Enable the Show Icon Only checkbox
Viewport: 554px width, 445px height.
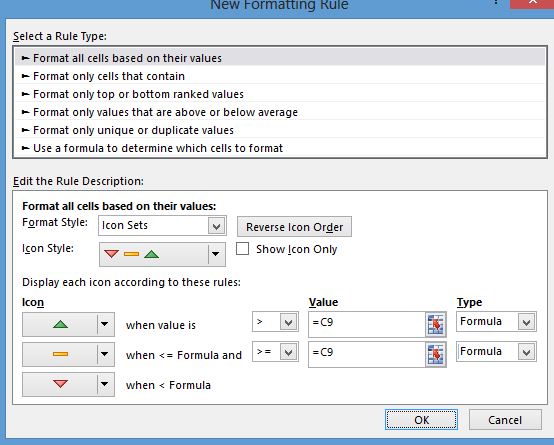tap(242, 248)
